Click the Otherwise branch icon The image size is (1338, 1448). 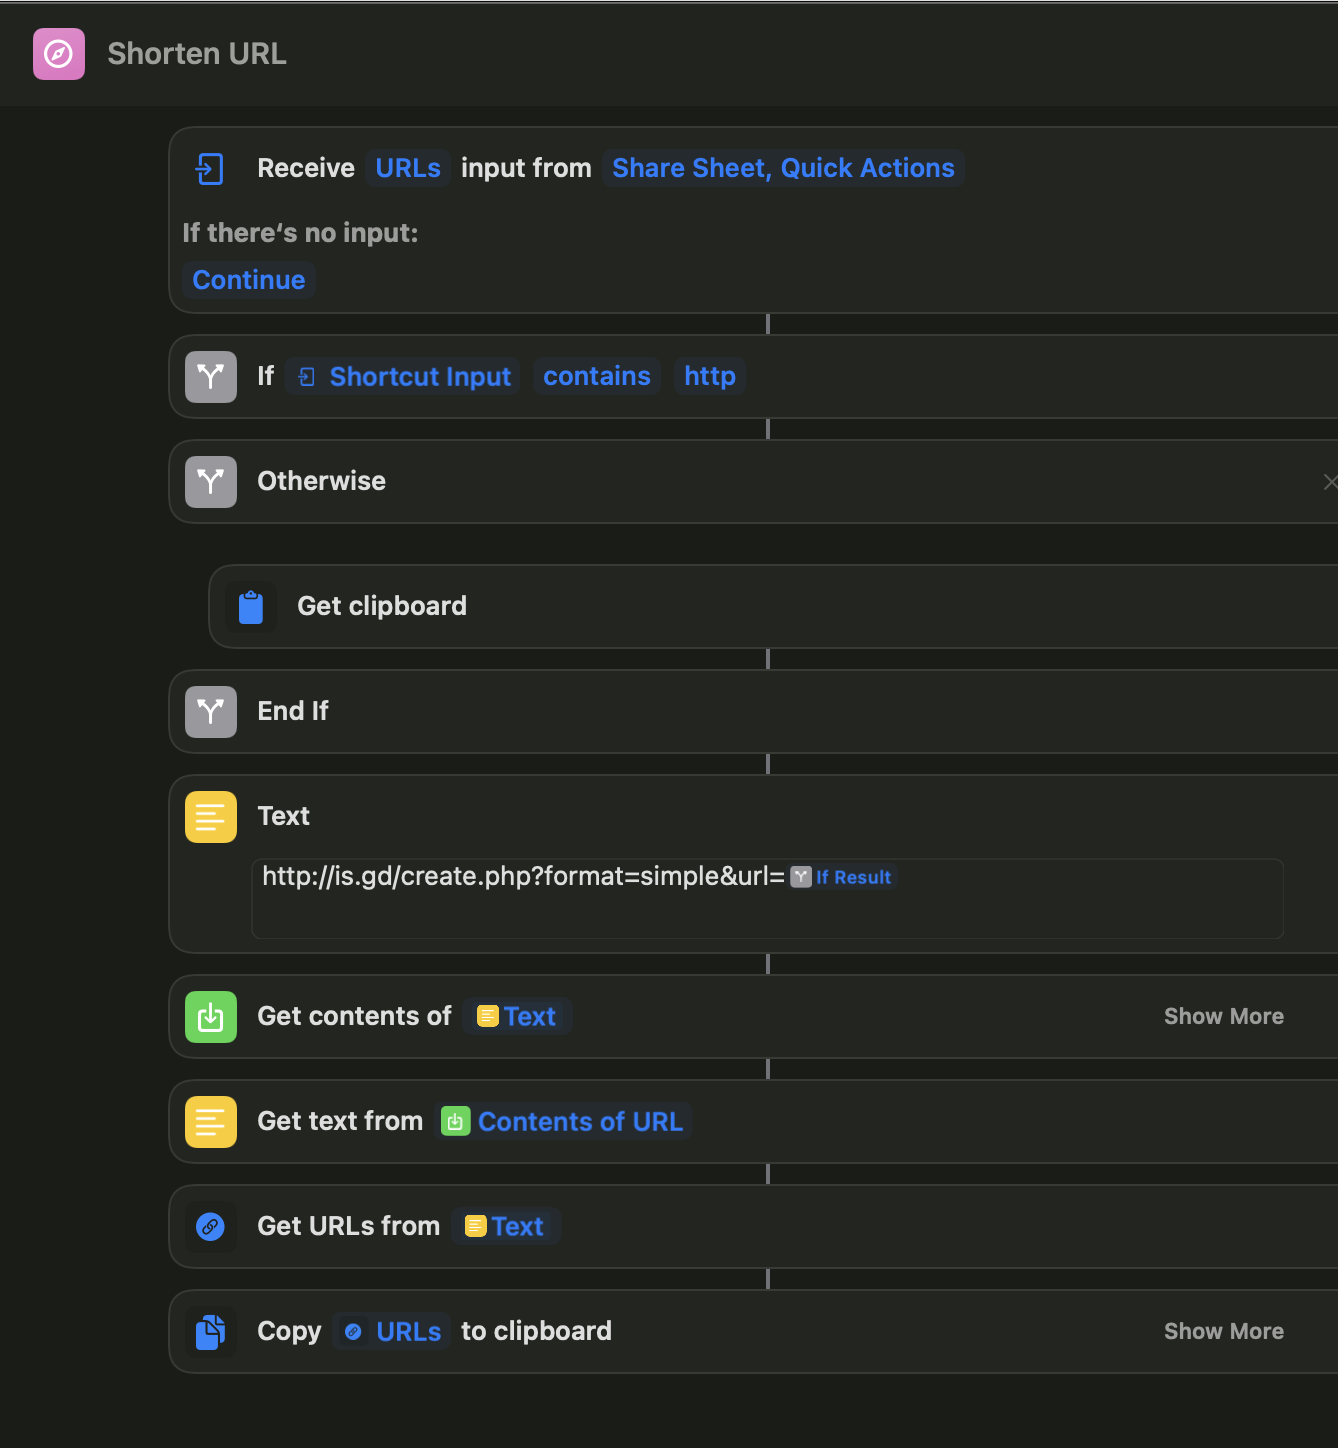click(210, 481)
